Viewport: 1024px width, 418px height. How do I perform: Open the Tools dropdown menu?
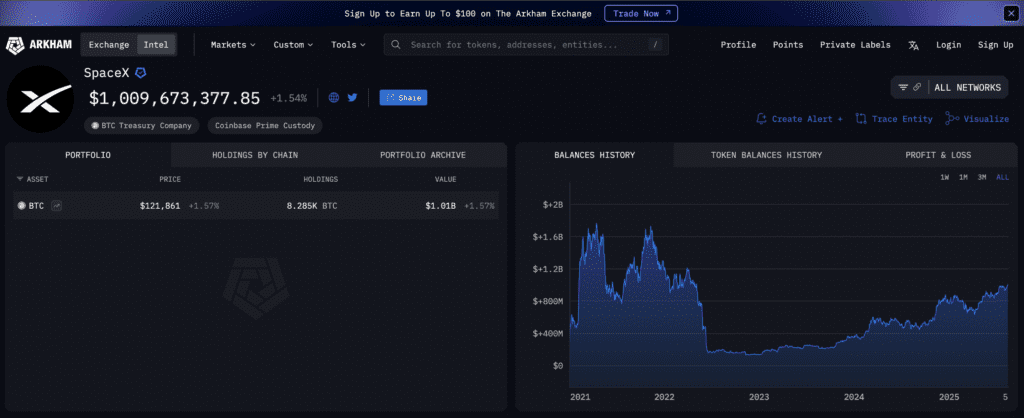[348, 45]
